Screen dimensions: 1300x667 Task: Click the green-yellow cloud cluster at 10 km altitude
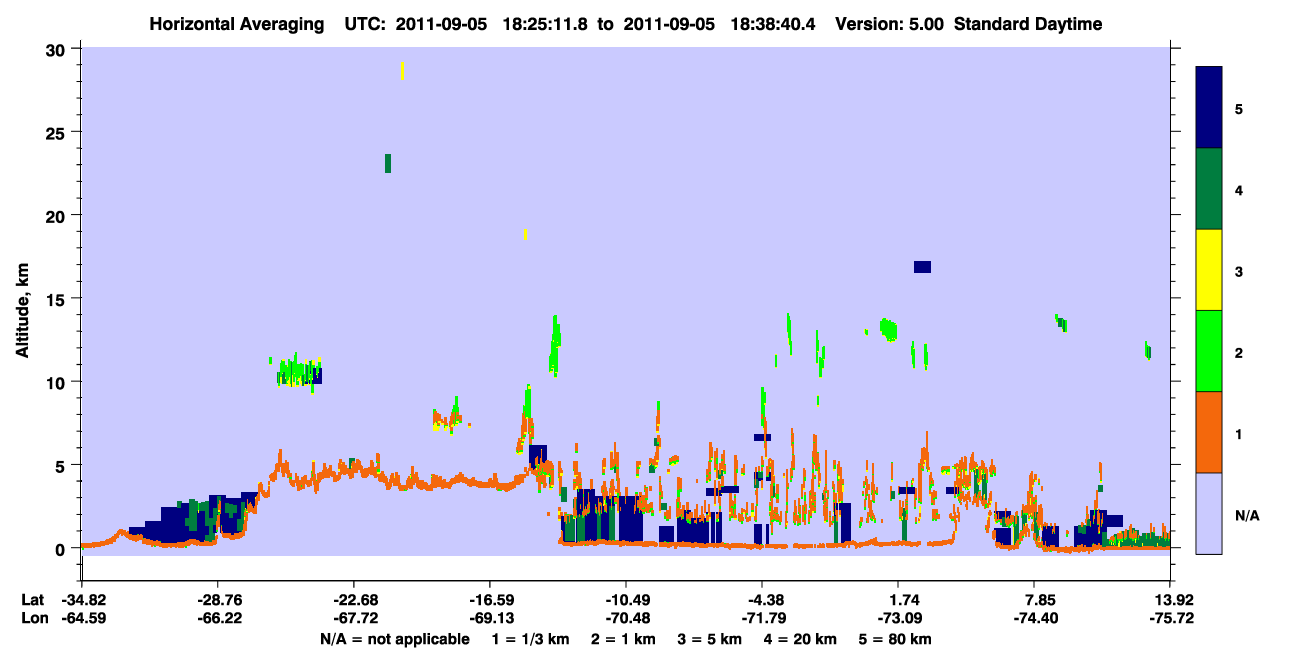point(298,372)
